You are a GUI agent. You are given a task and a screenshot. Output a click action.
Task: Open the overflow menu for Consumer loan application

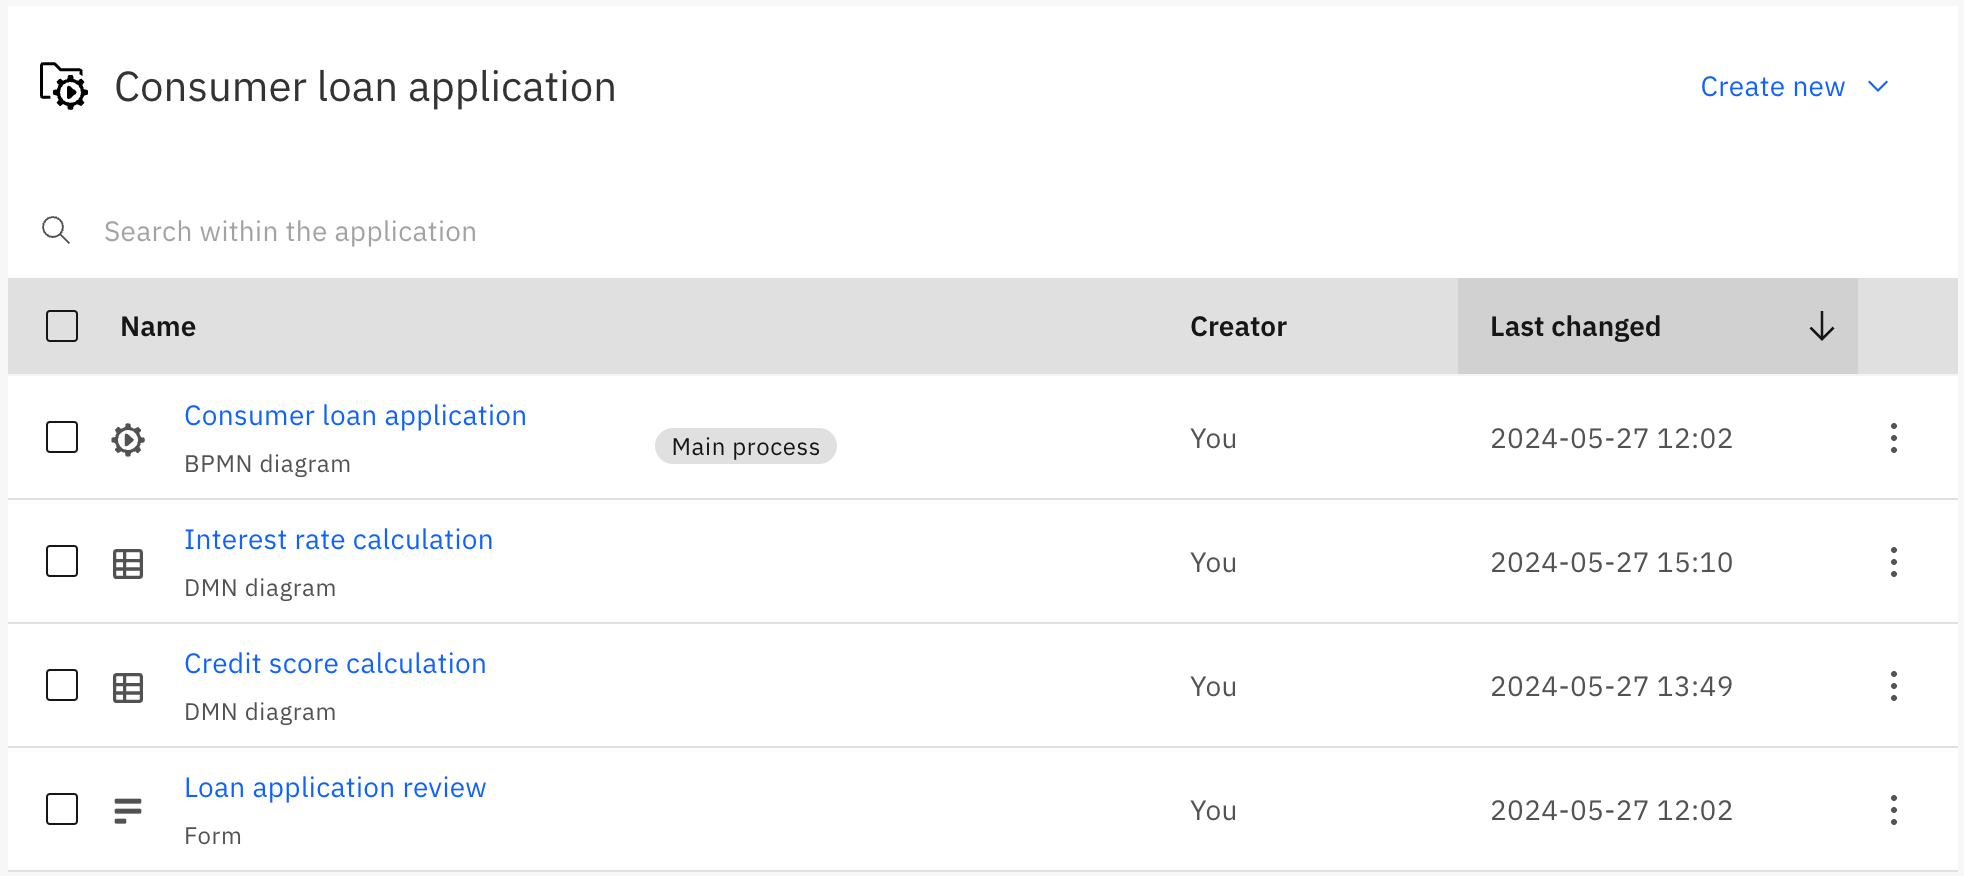point(1893,438)
